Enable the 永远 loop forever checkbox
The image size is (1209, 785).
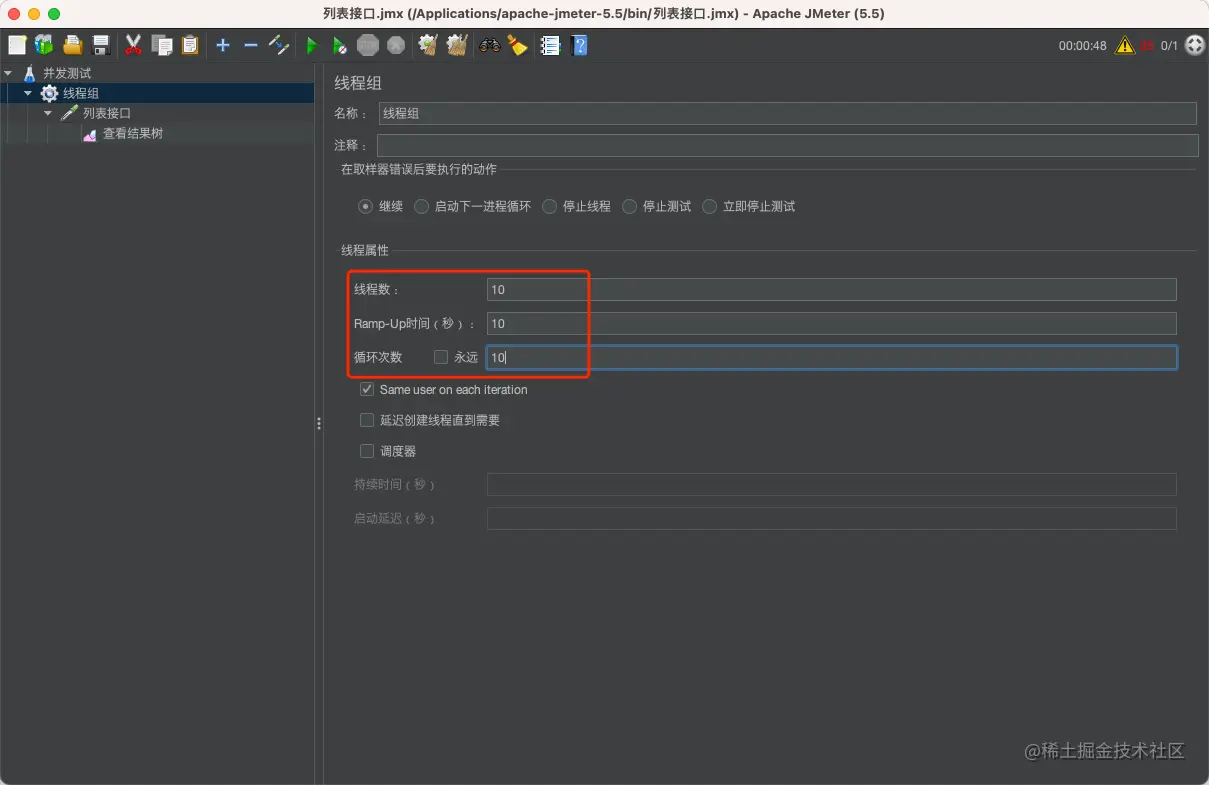441,357
